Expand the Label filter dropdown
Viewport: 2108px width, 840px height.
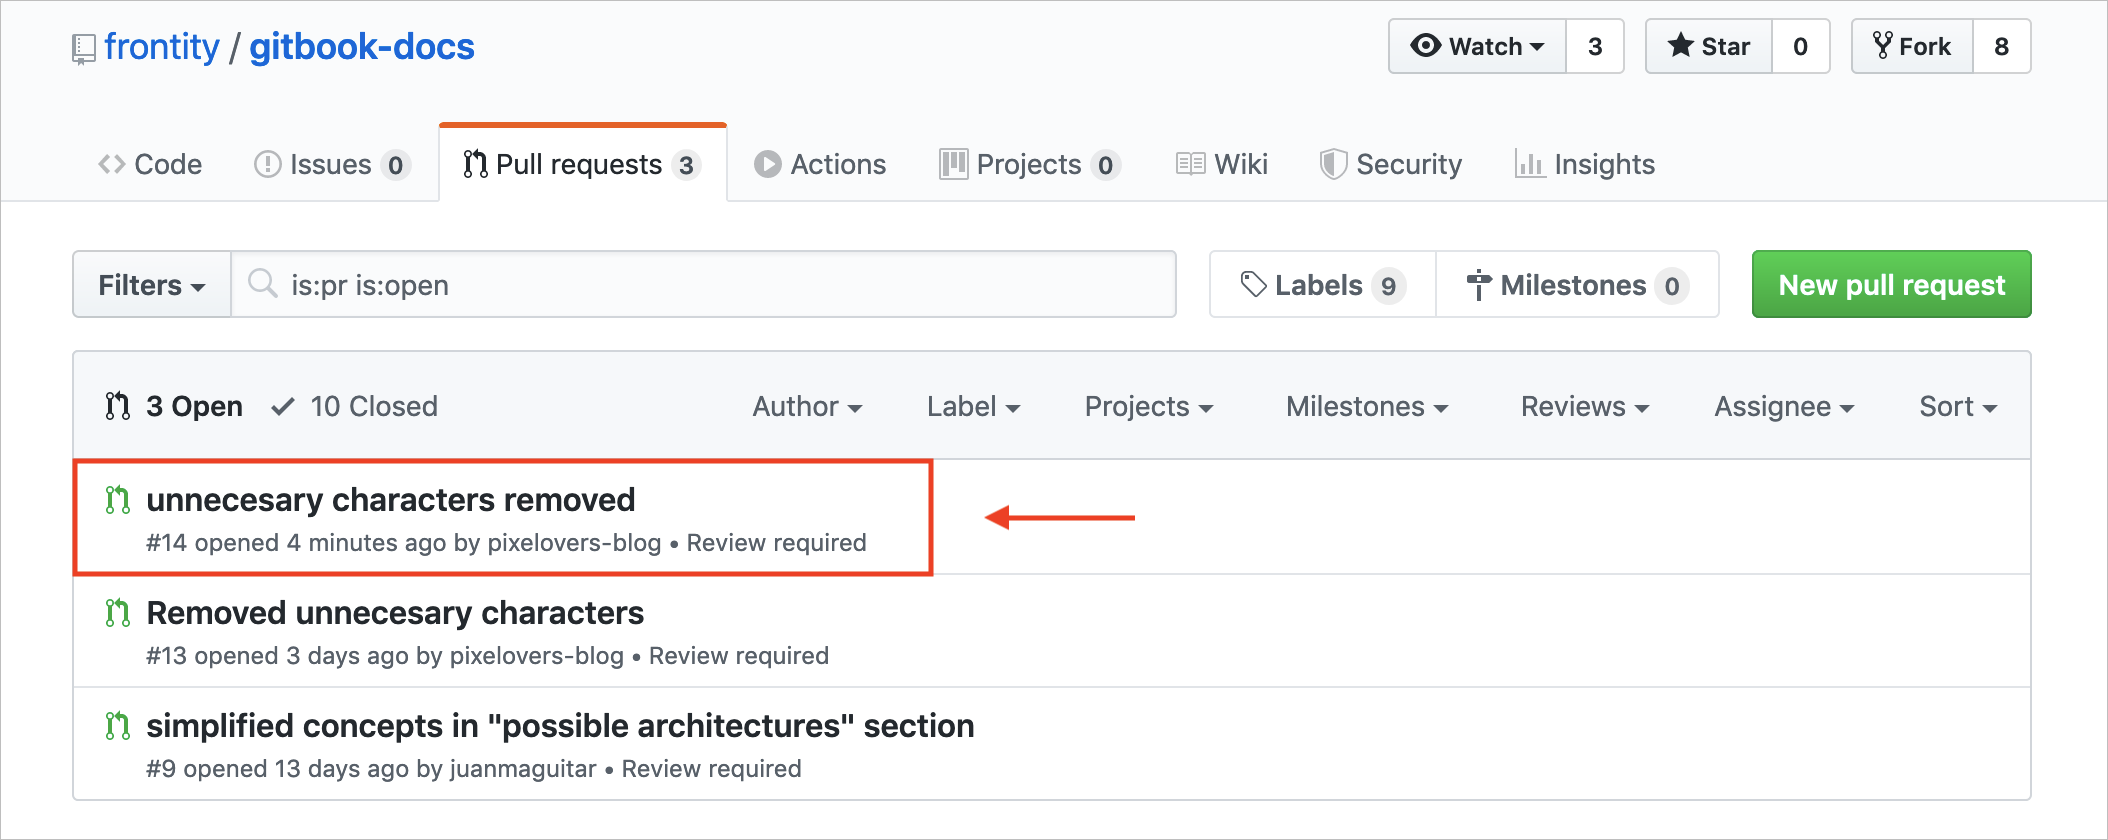click(974, 406)
